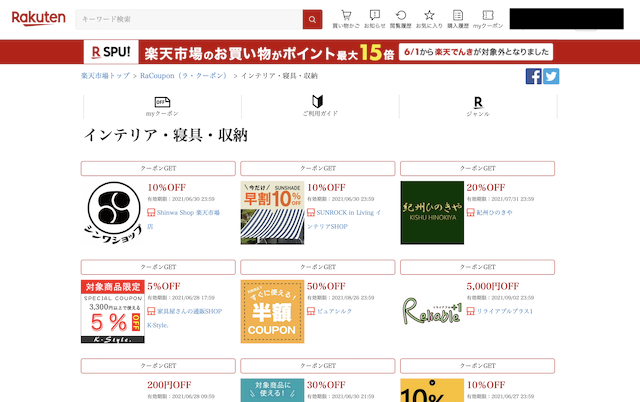
Task: Open the 紀州ひのきや shop link
Action: pos(495,212)
